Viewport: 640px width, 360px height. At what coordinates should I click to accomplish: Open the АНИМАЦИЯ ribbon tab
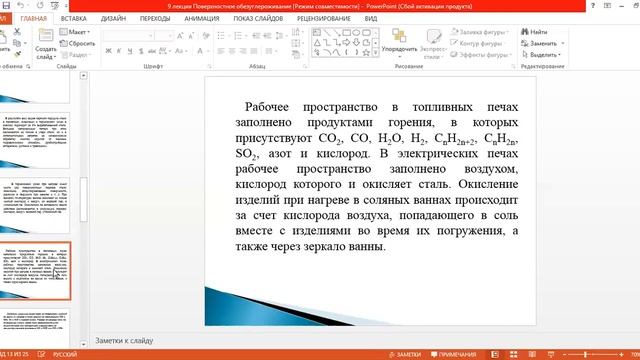pos(202,18)
